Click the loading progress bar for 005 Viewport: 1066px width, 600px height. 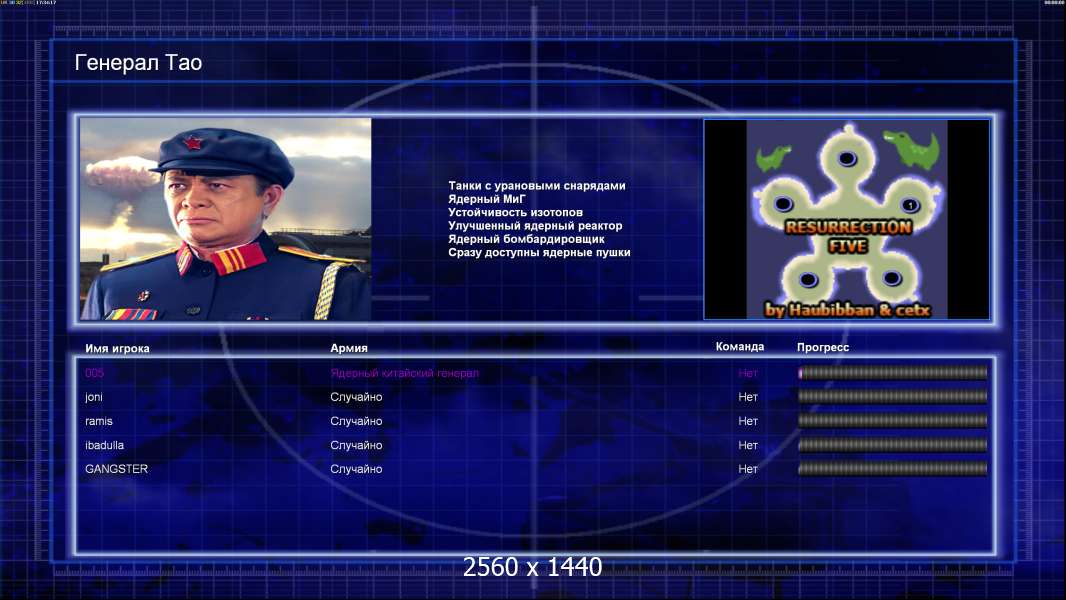(893, 372)
